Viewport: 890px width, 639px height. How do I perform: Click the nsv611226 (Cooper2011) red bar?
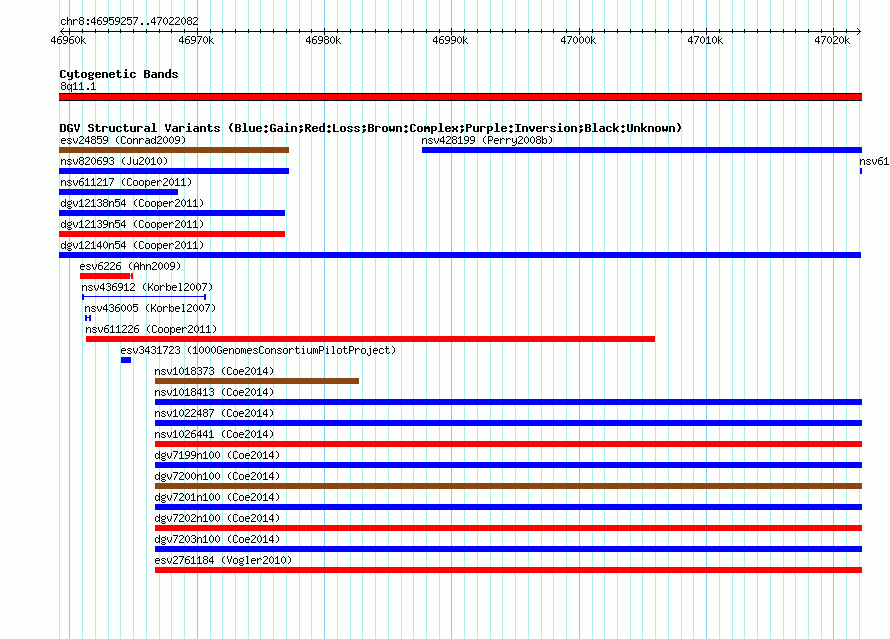(x=370, y=339)
